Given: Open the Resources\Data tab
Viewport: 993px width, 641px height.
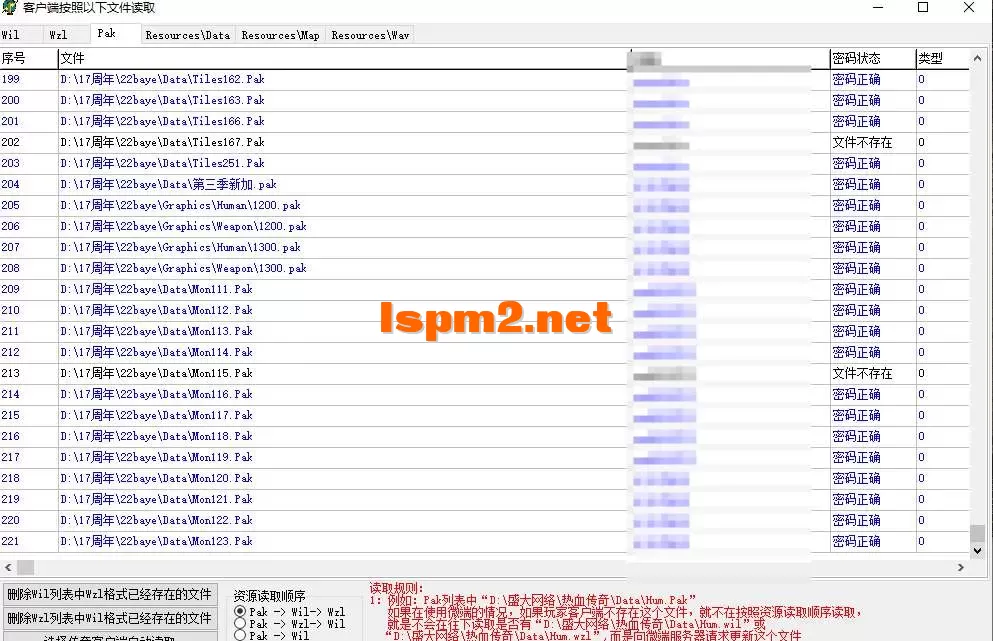Looking at the screenshot, I should [x=187, y=35].
